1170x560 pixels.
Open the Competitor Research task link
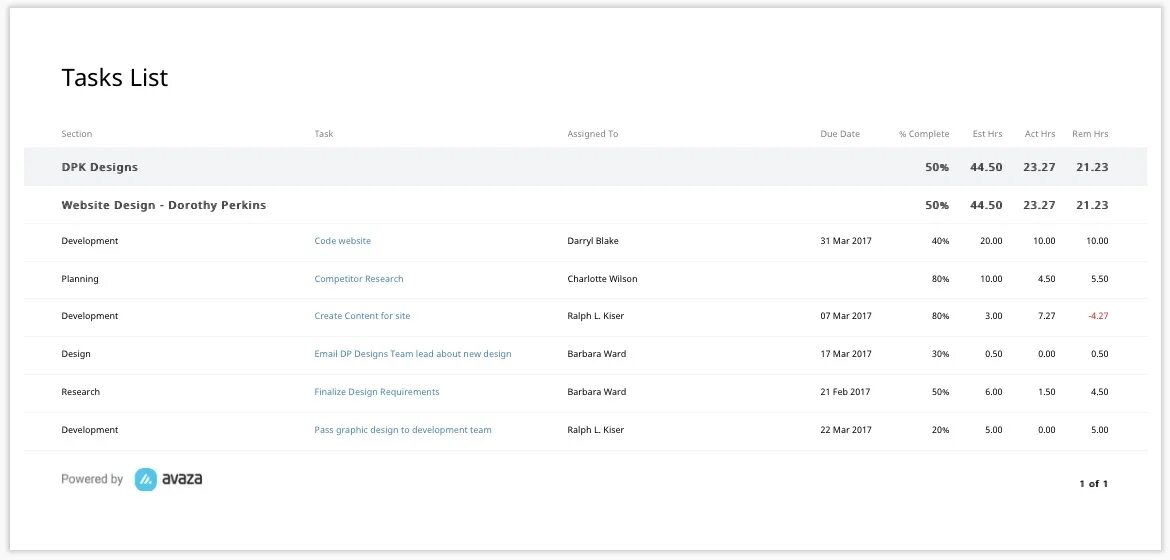[x=358, y=279]
